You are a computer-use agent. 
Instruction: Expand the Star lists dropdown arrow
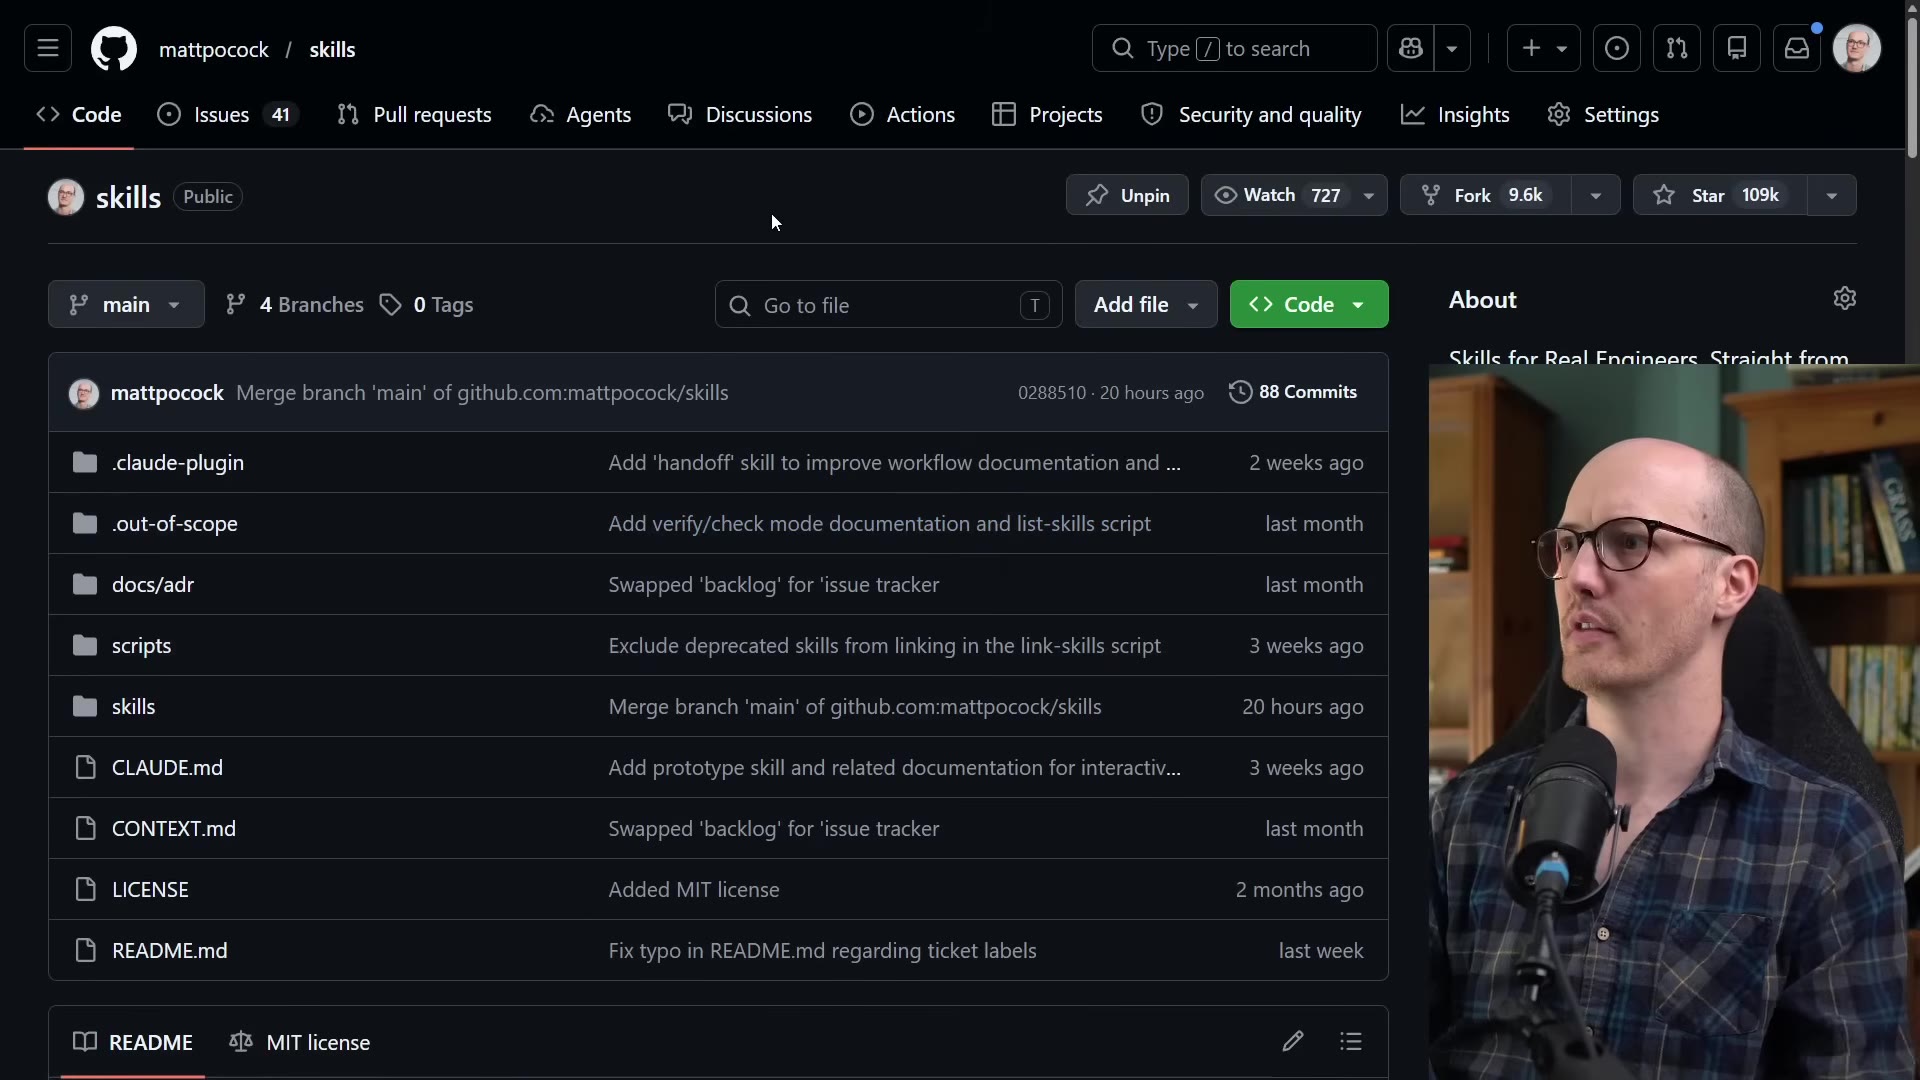tap(1832, 195)
